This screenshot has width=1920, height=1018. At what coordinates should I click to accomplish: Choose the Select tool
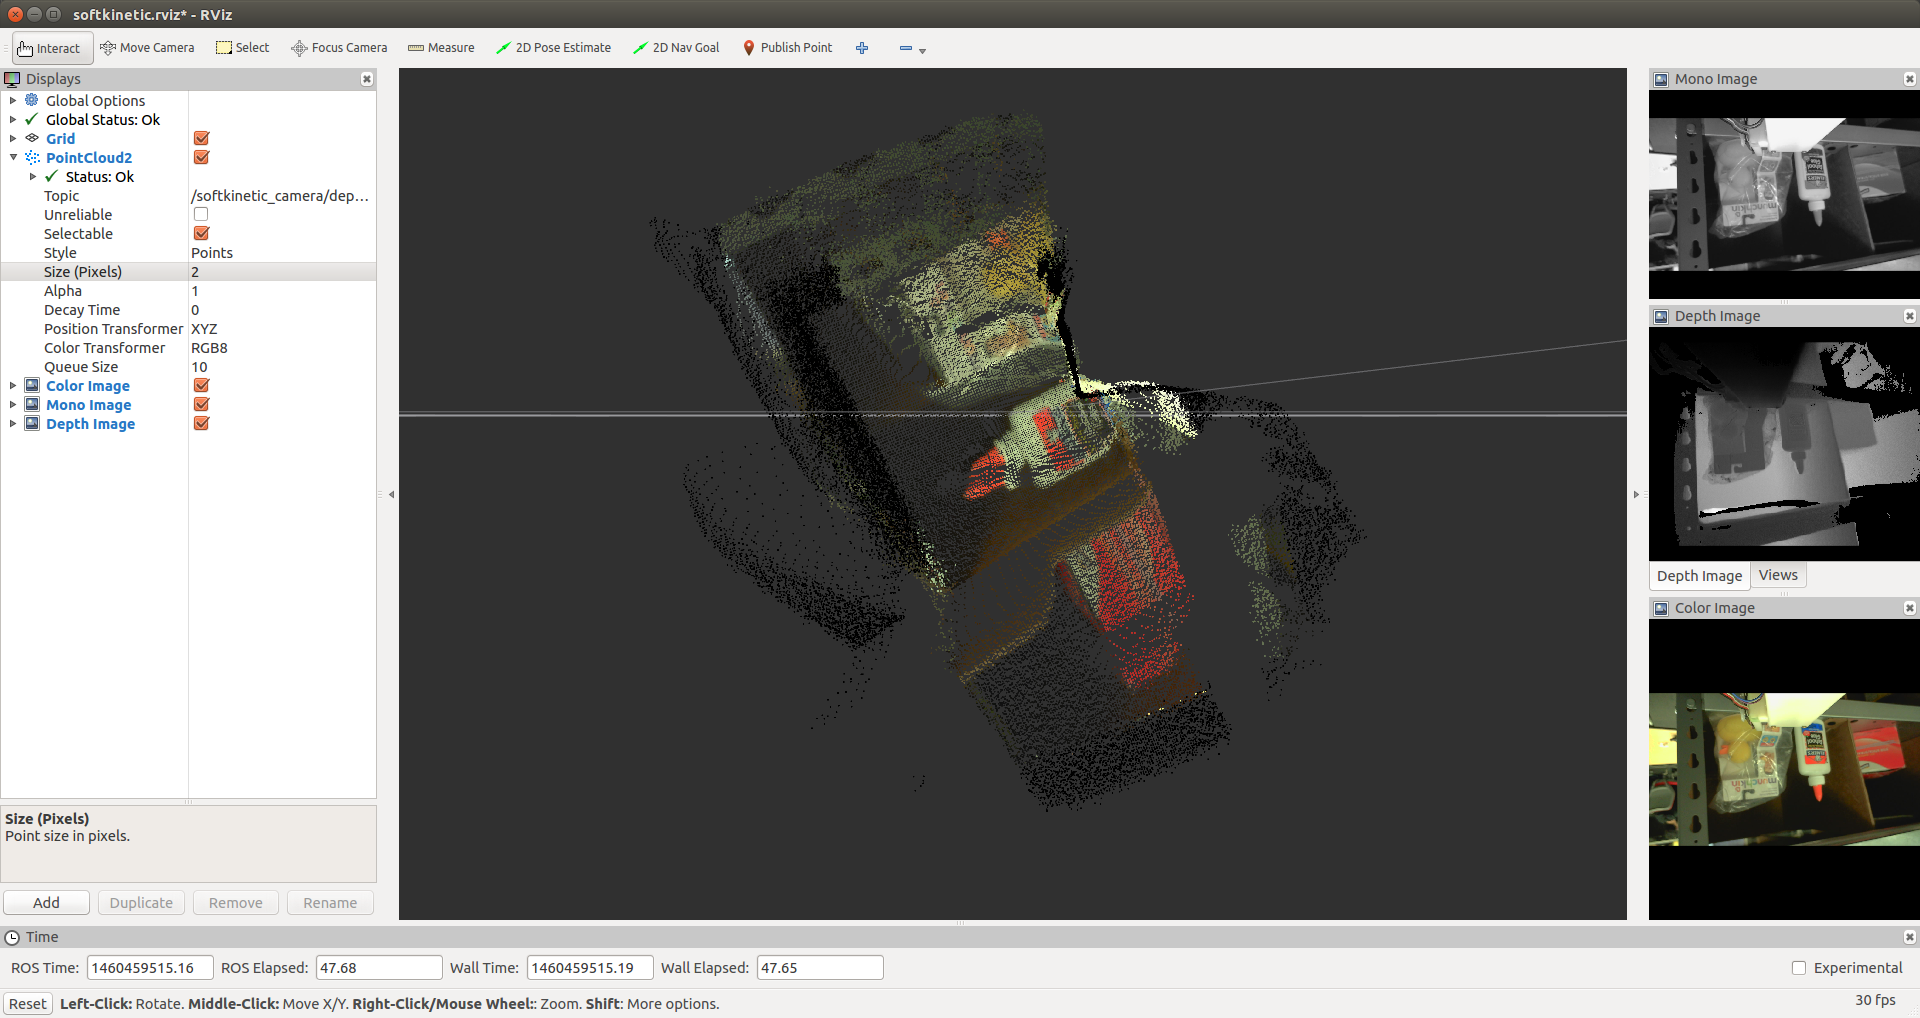click(x=243, y=48)
